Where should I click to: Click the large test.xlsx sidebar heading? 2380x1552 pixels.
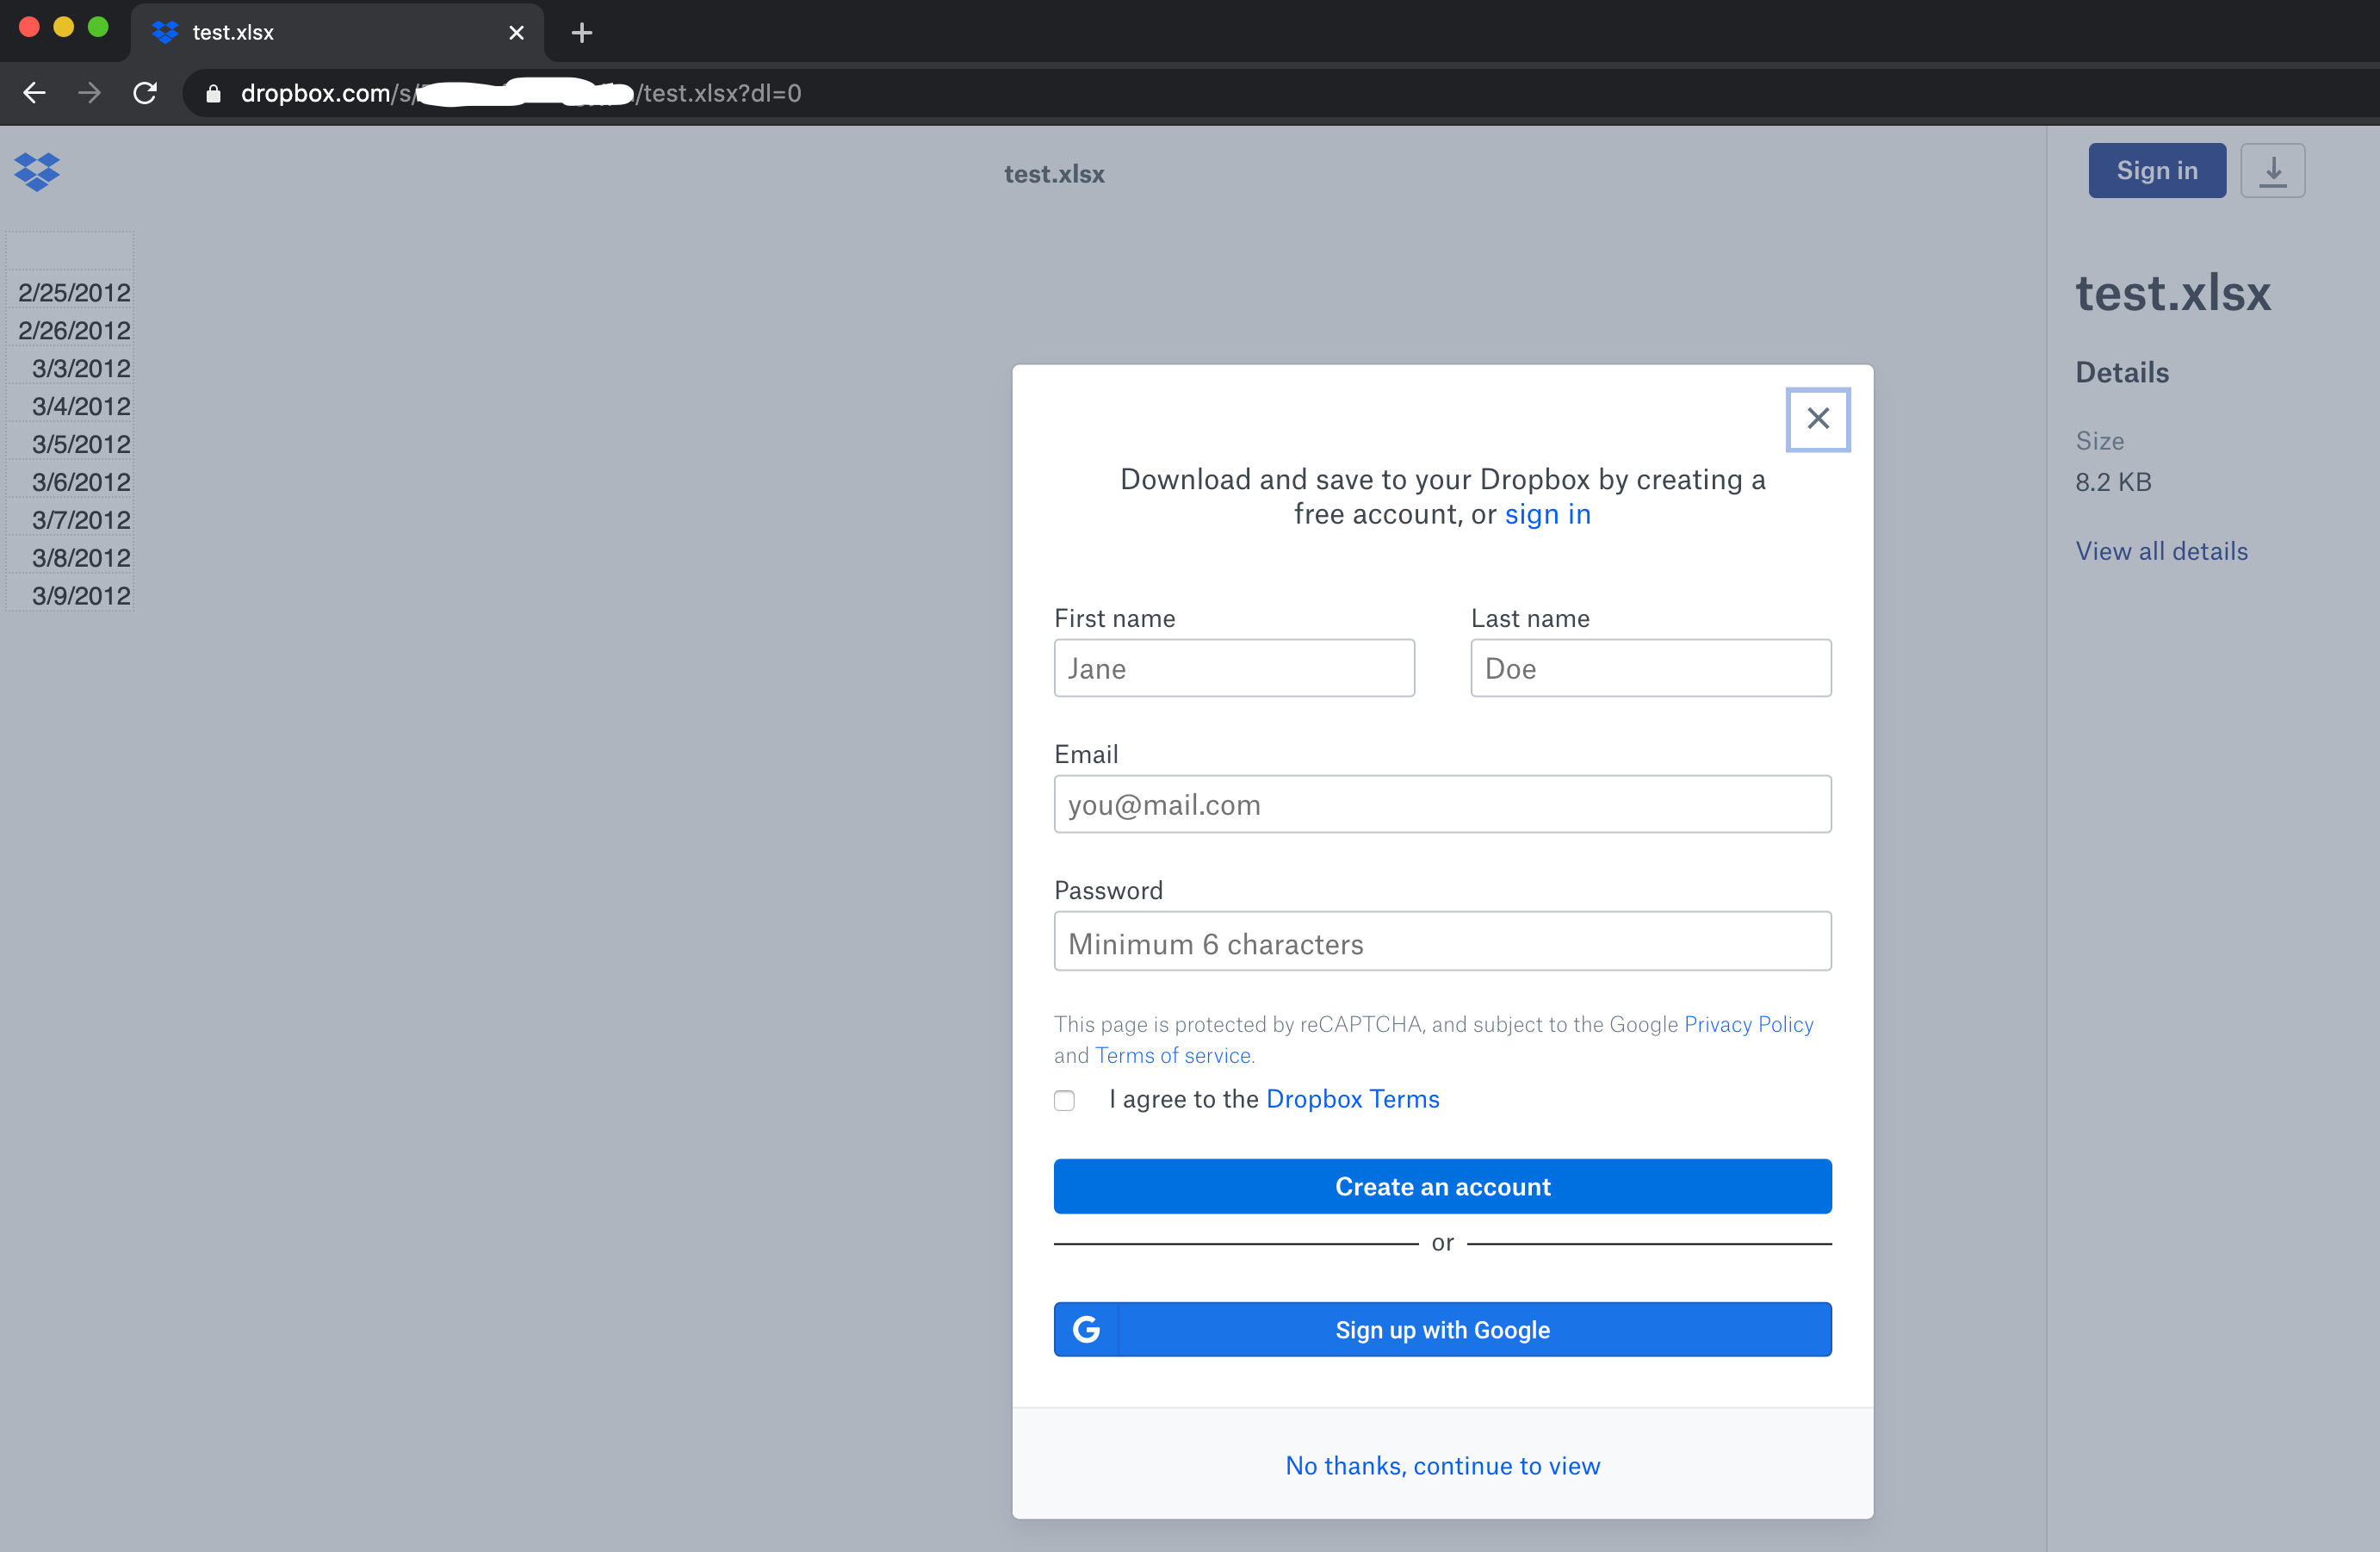pos(2173,293)
